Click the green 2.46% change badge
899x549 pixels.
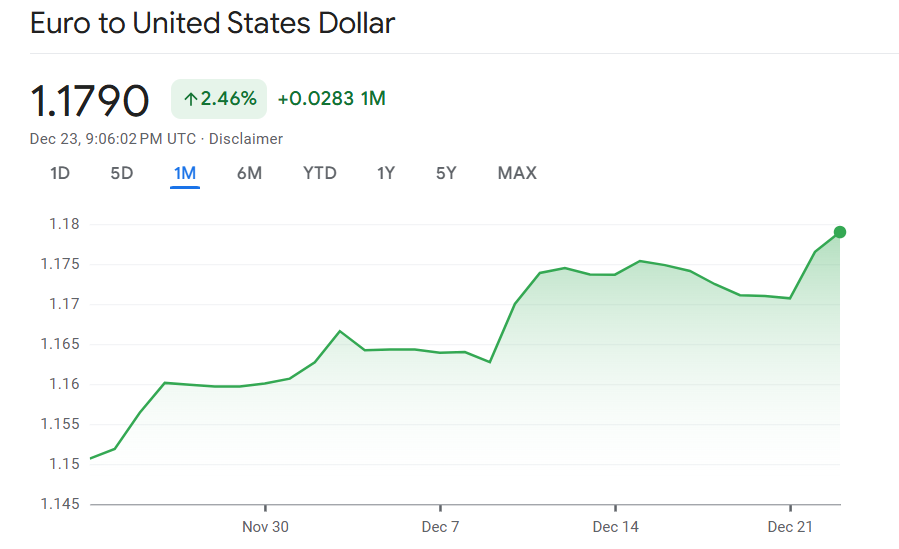(219, 99)
